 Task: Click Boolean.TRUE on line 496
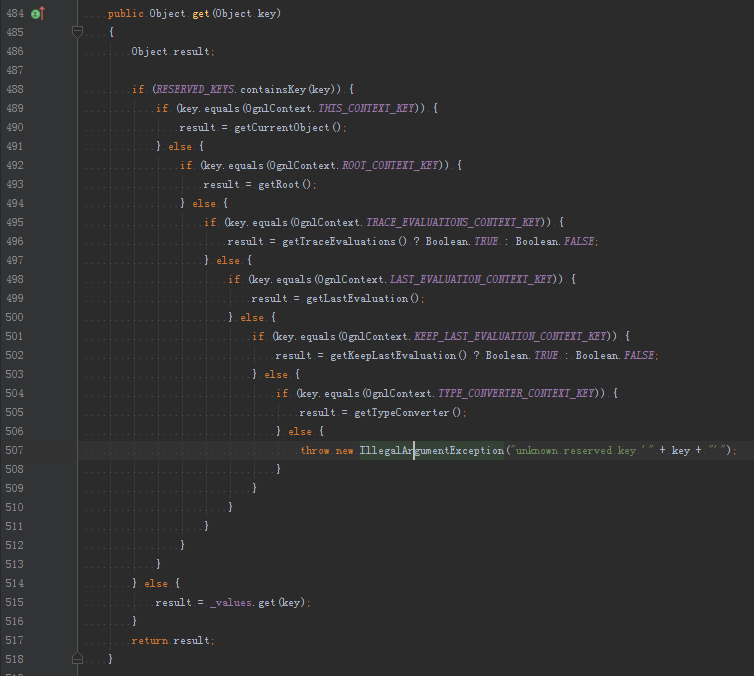pyautogui.click(x=462, y=241)
